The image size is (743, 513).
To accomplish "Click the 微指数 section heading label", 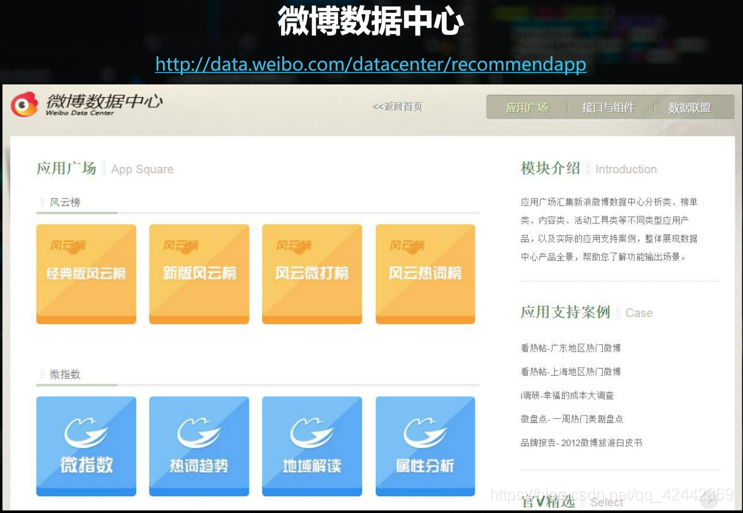I will (x=65, y=374).
